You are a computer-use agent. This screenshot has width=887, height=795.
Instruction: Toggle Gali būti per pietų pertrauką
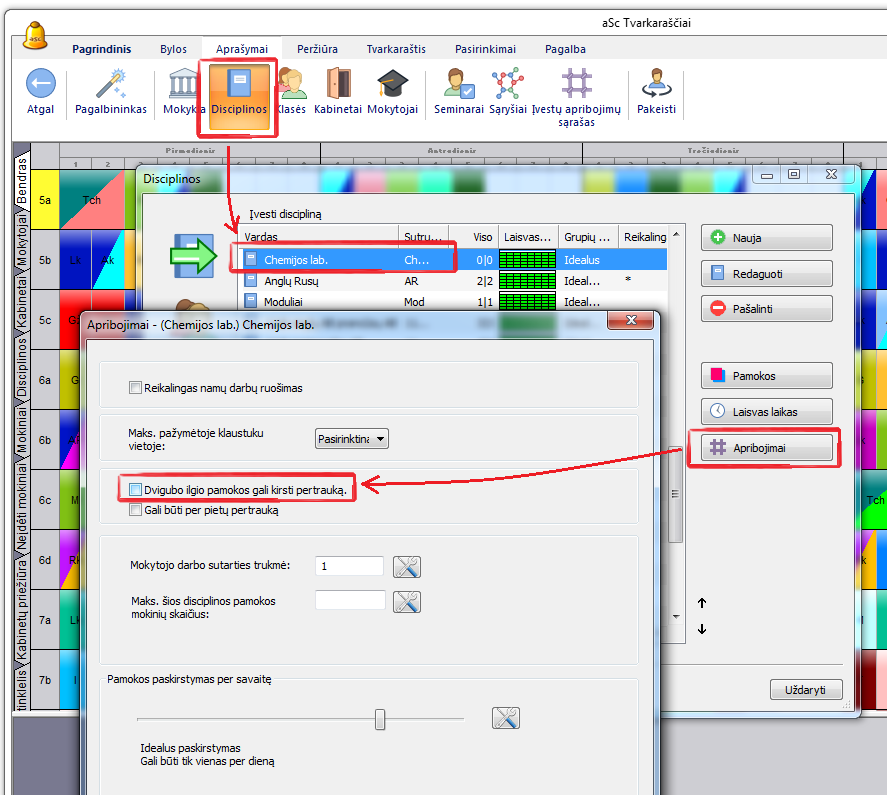coord(136,510)
